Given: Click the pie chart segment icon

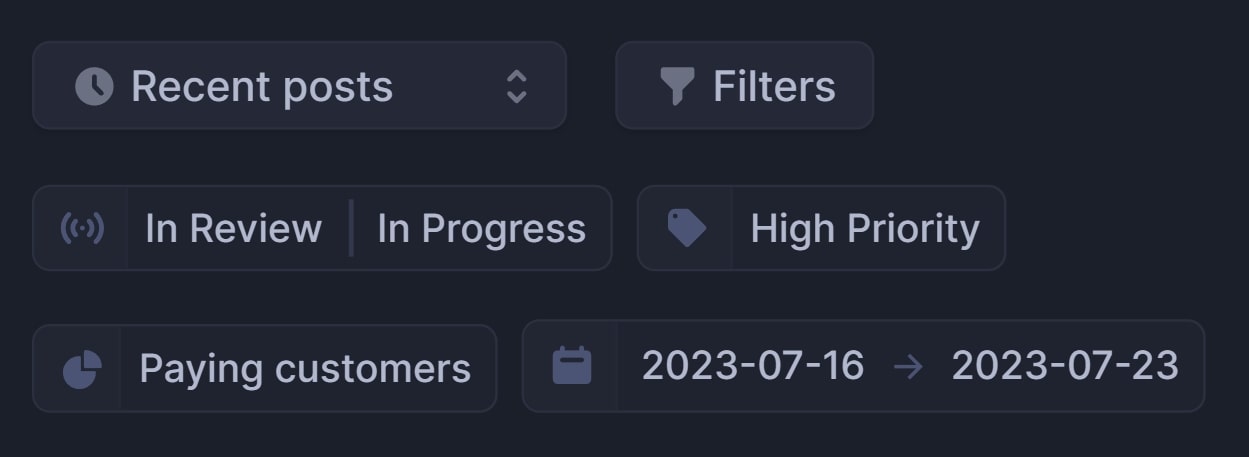Looking at the screenshot, I should 81,369.
